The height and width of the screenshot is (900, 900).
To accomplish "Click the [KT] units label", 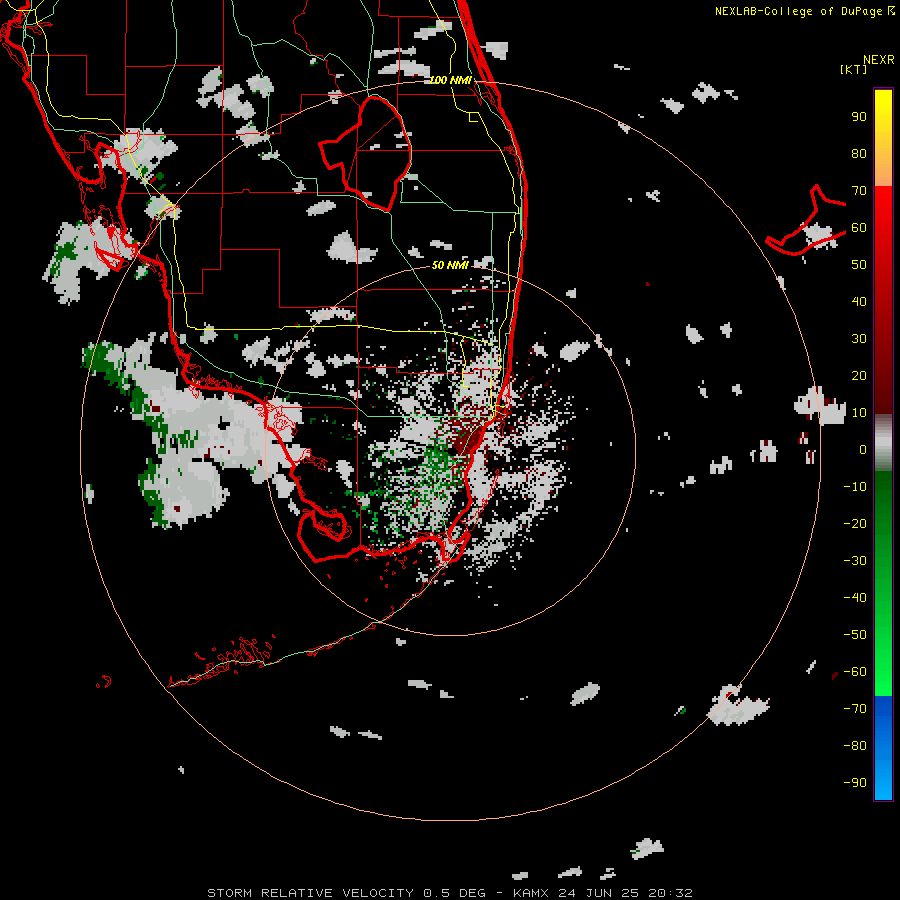I will coord(854,69).
